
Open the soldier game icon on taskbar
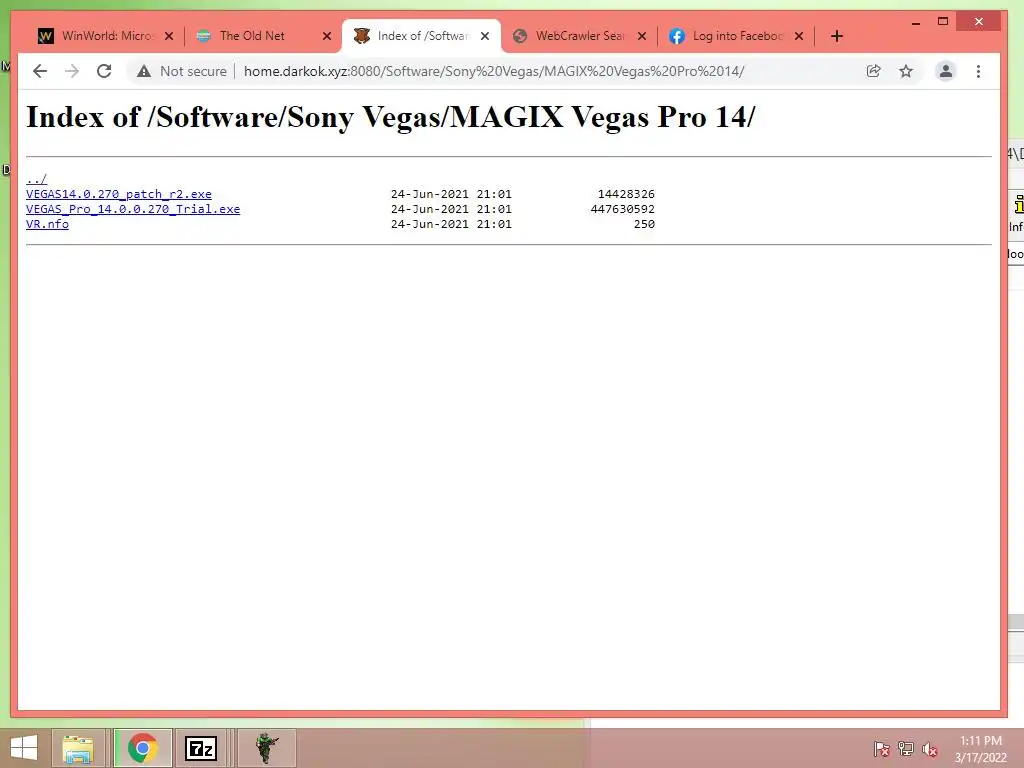266,748
